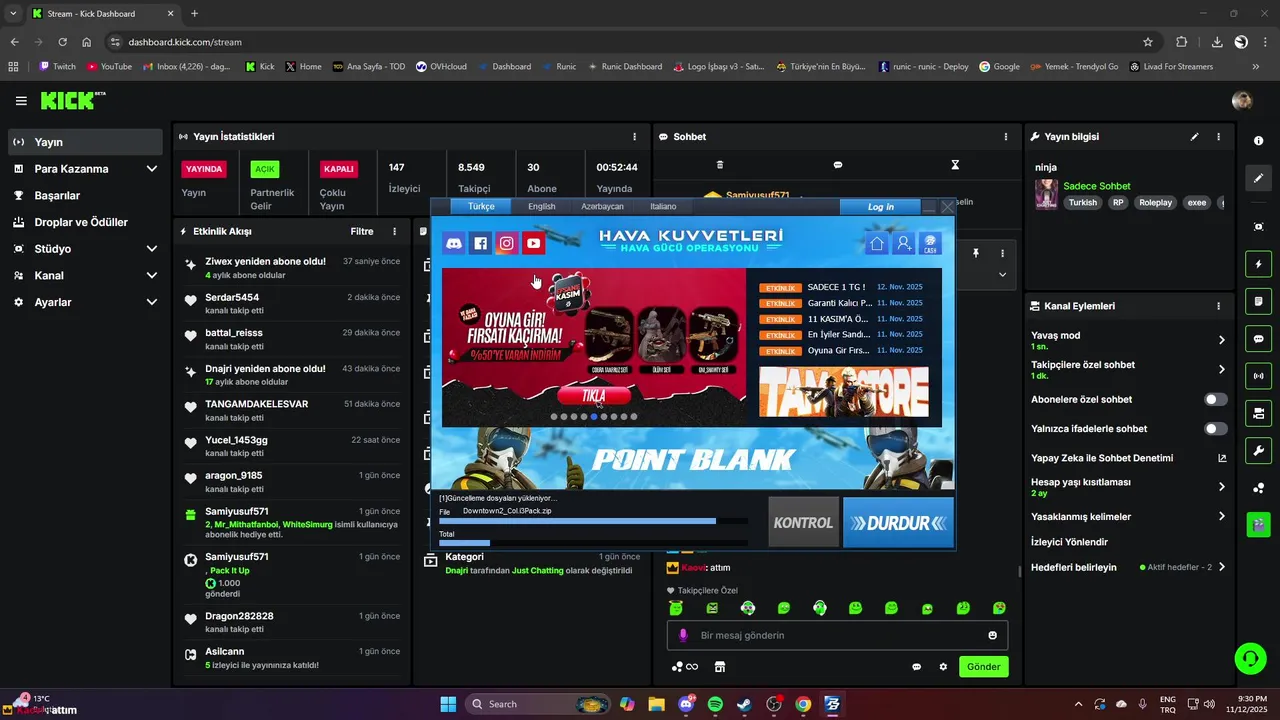The height and width of the screenshot is (720, 1280).
Task: Open chat settings gear icon
Action: coord(943,667)
